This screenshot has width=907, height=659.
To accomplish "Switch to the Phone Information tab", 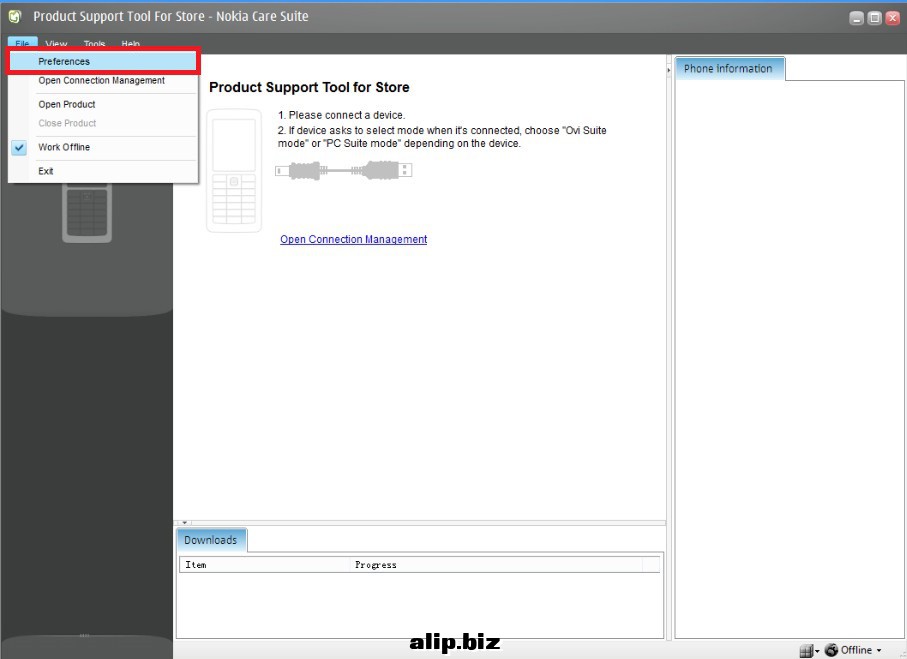I will coord(729,68).
